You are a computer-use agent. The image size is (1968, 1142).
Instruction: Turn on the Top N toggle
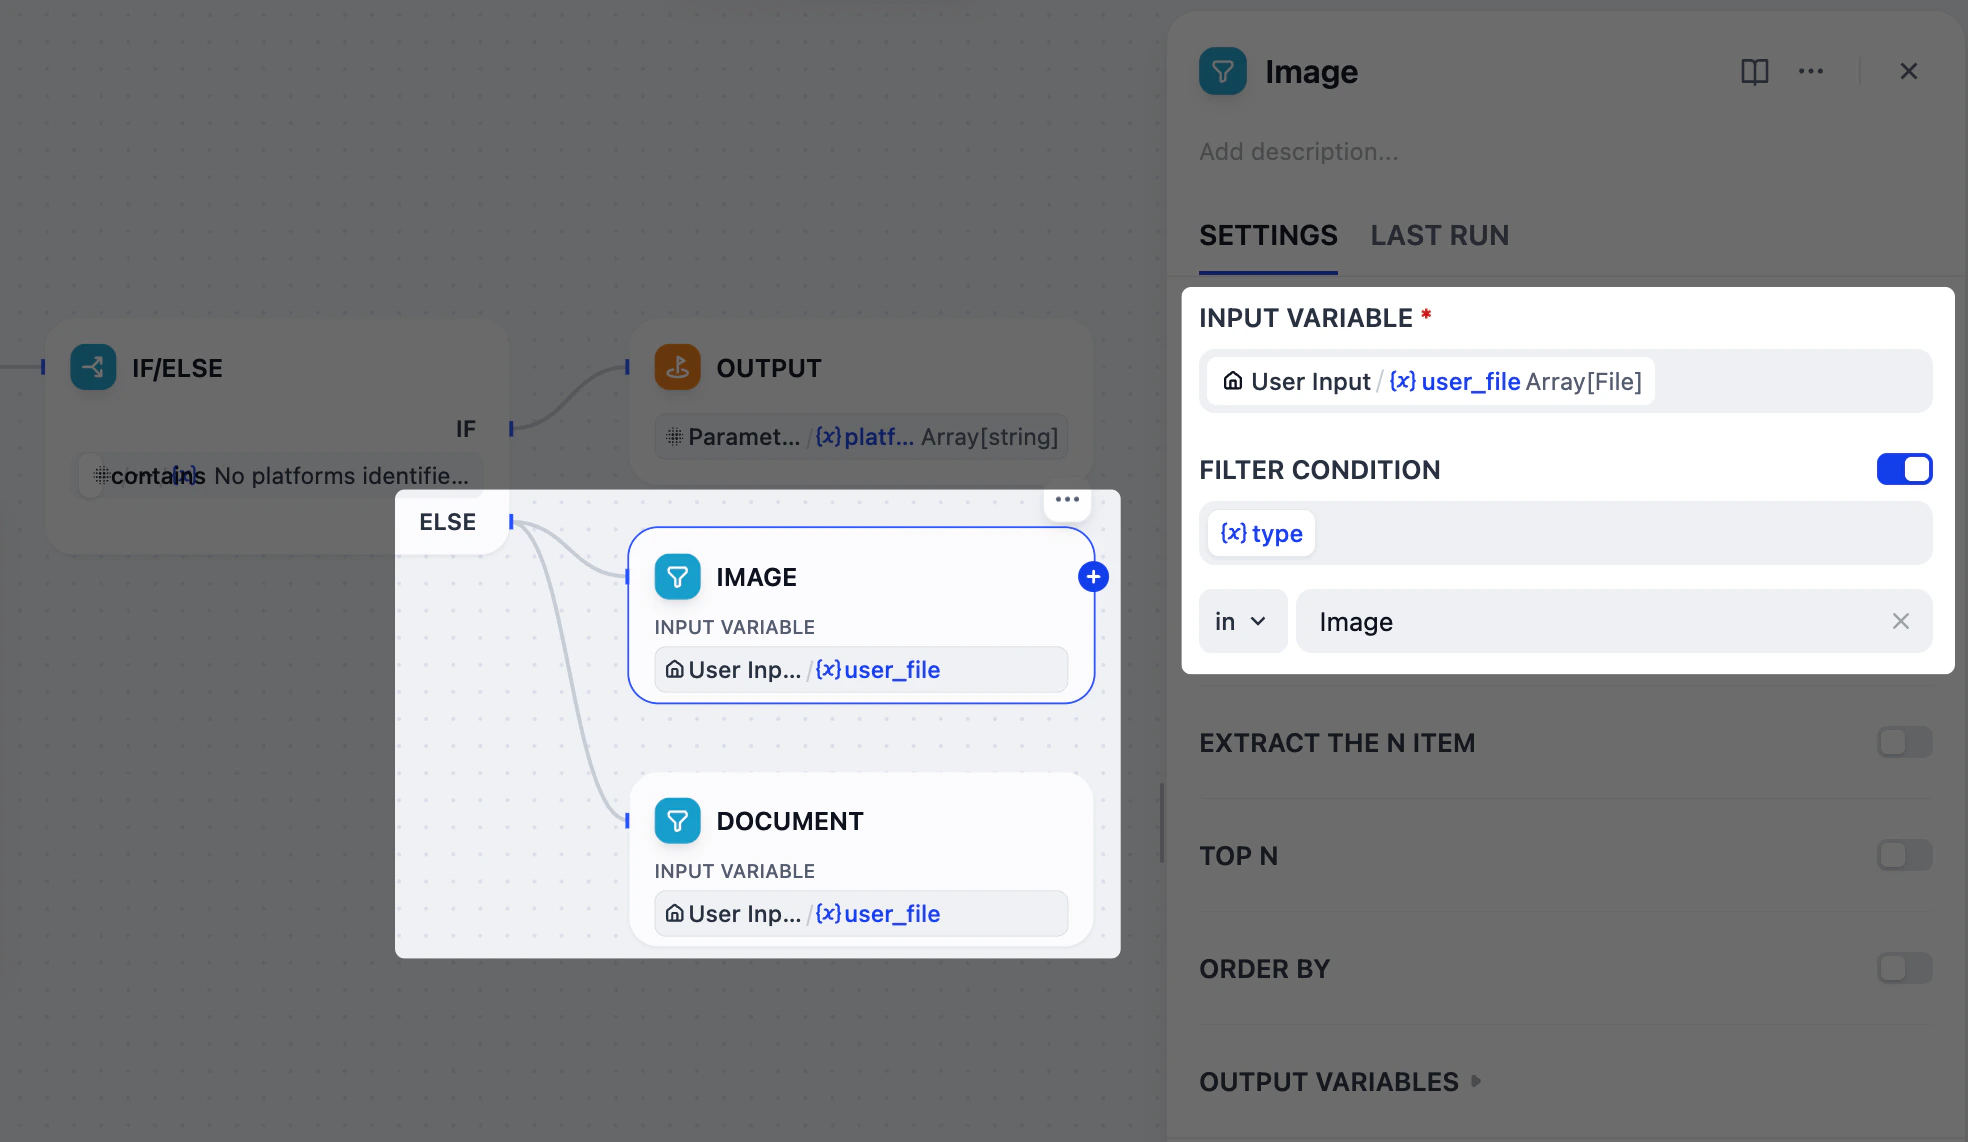1903,855
